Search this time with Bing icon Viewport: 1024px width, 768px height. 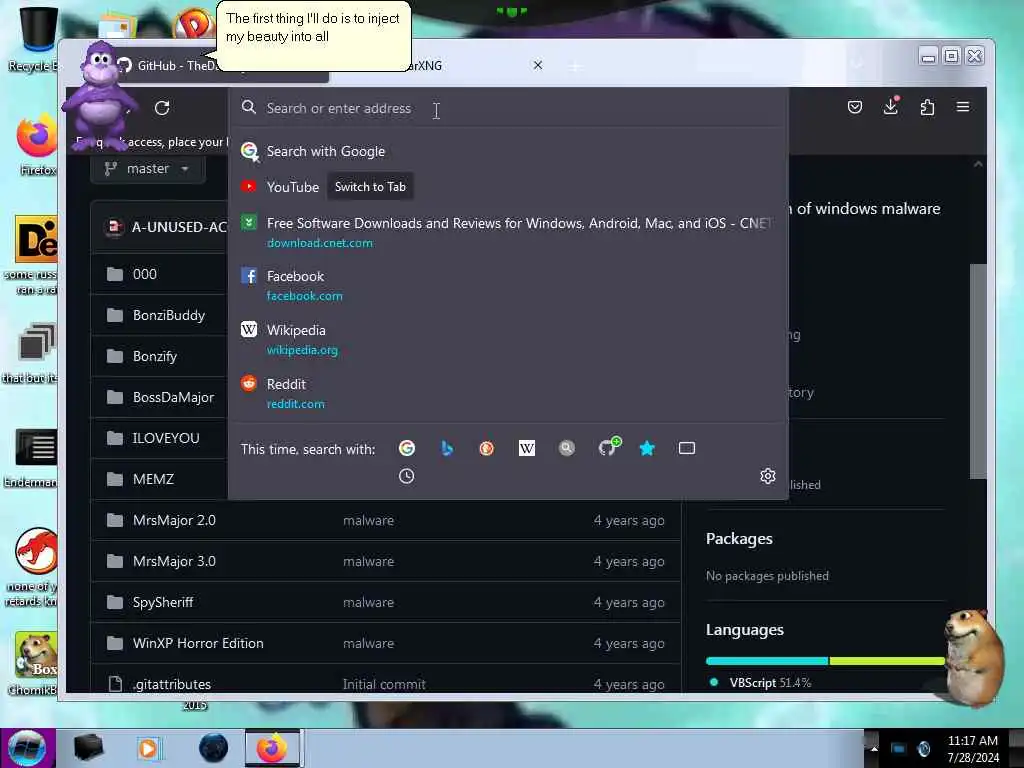coord(447,448)
